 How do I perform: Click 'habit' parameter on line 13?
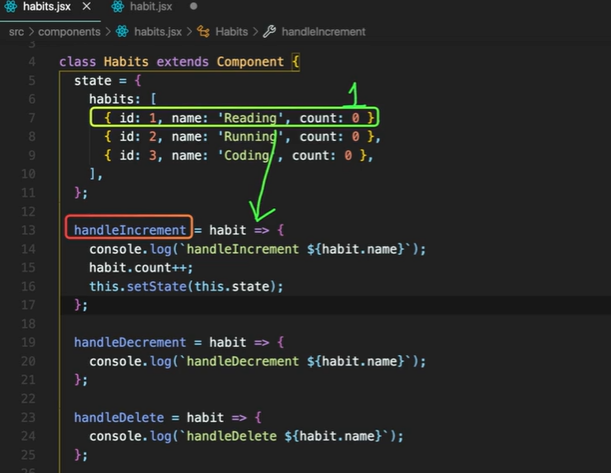(x=228, y=230)
